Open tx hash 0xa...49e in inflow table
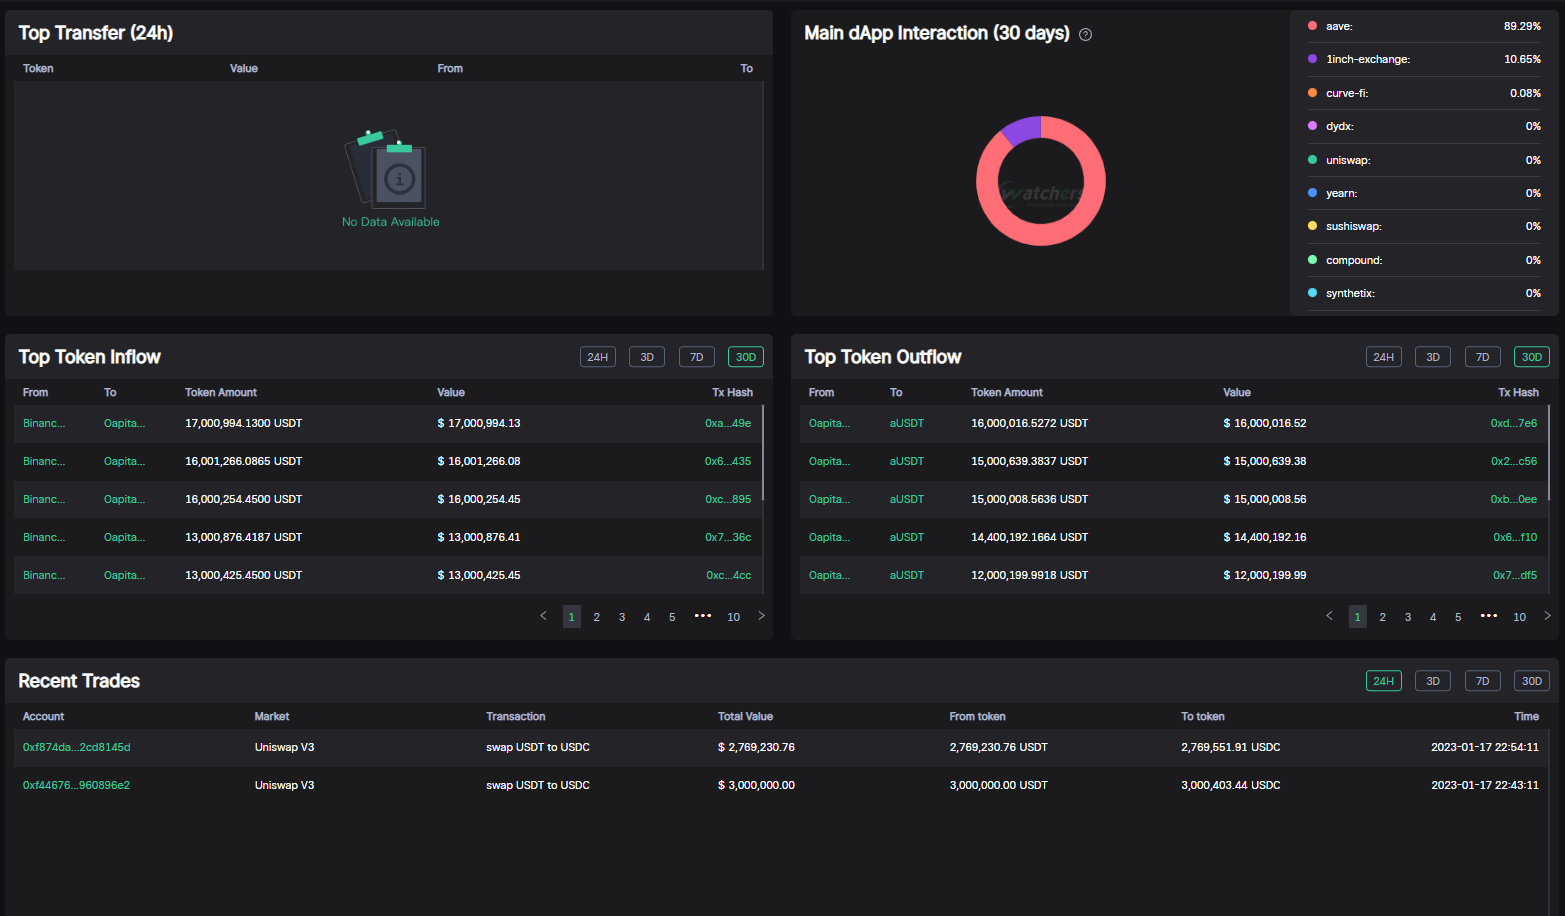 coord(727,423)
